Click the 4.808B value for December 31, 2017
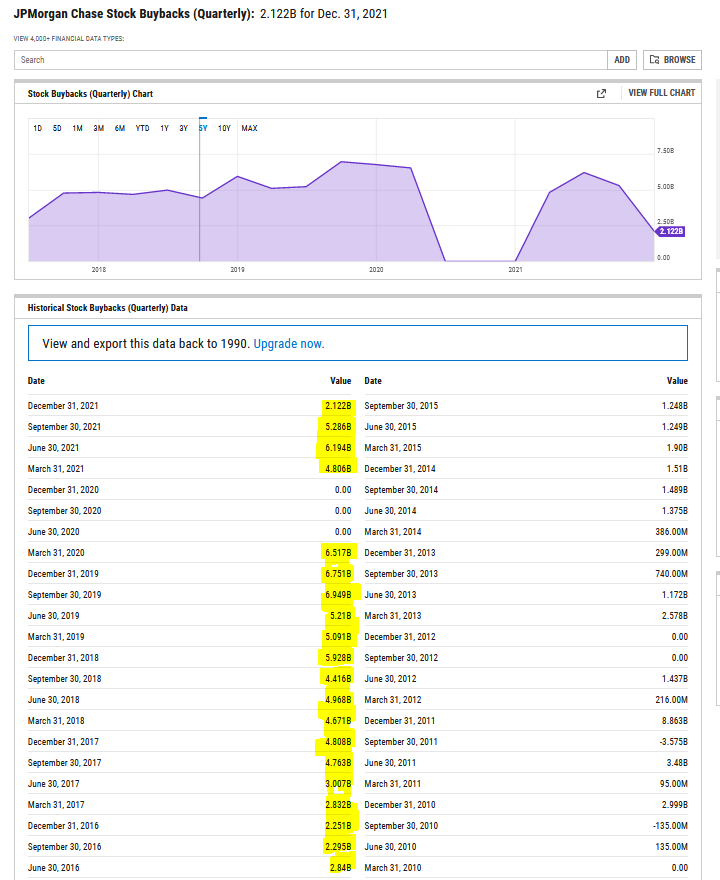Viewport: 720px width, 880px height. [338, 742]
